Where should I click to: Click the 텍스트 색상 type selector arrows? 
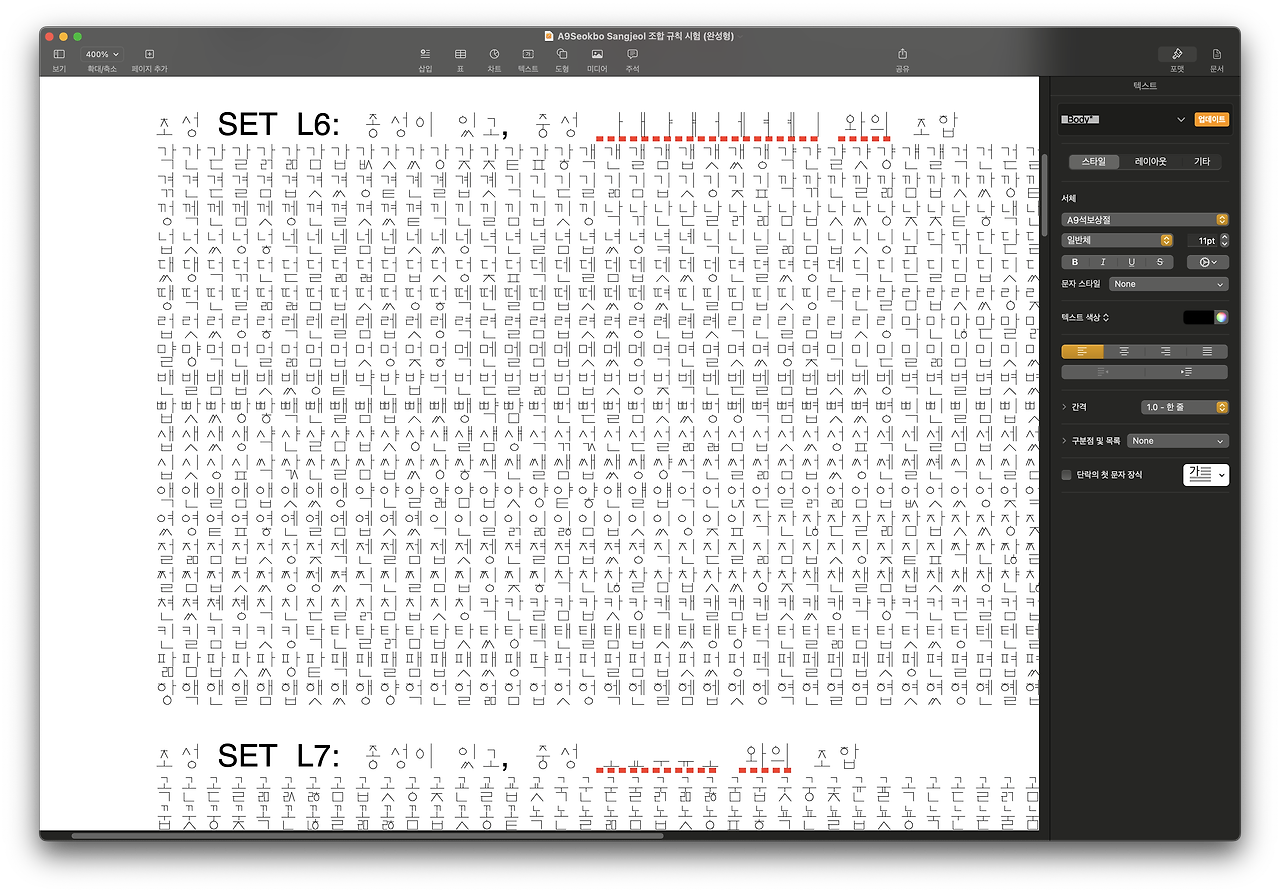[1106, 317]
